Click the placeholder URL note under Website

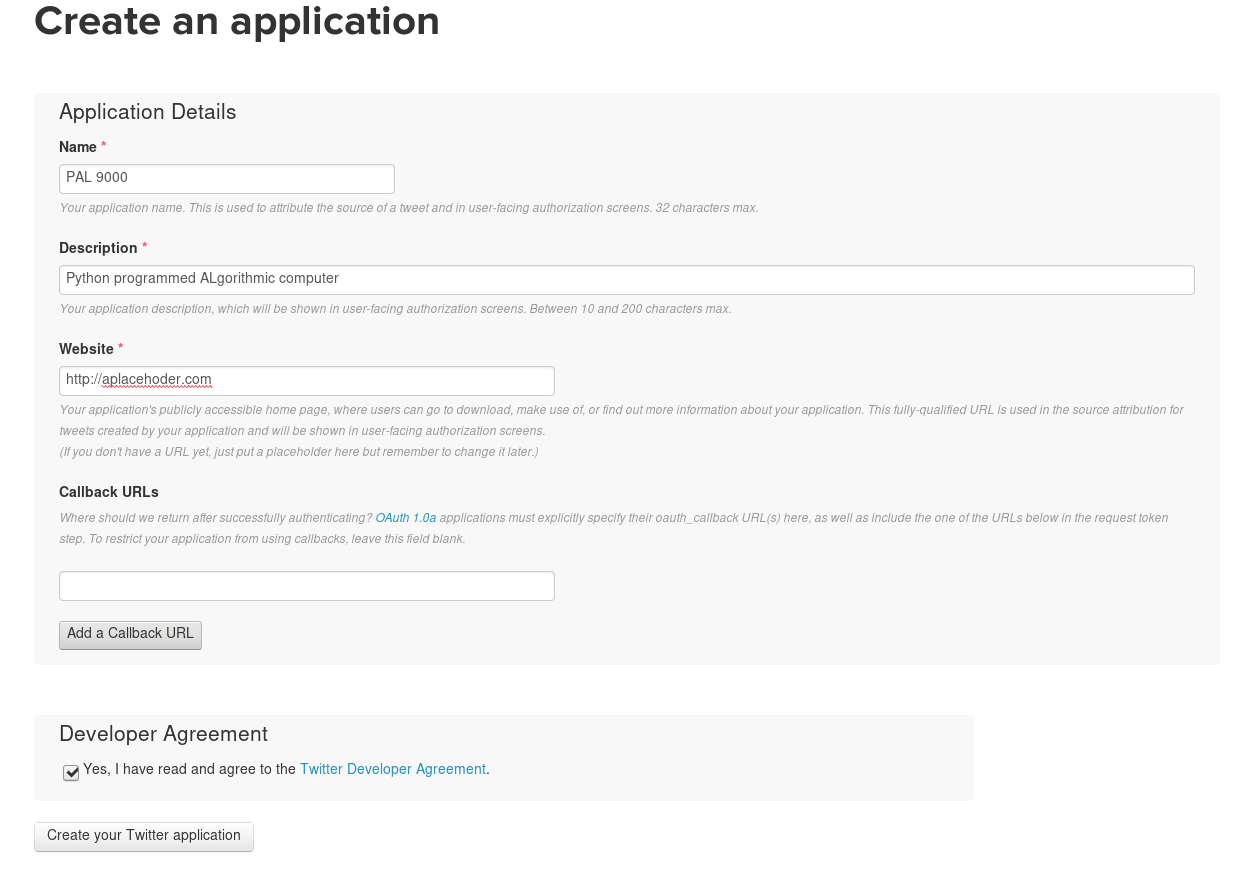click(299, 452)
